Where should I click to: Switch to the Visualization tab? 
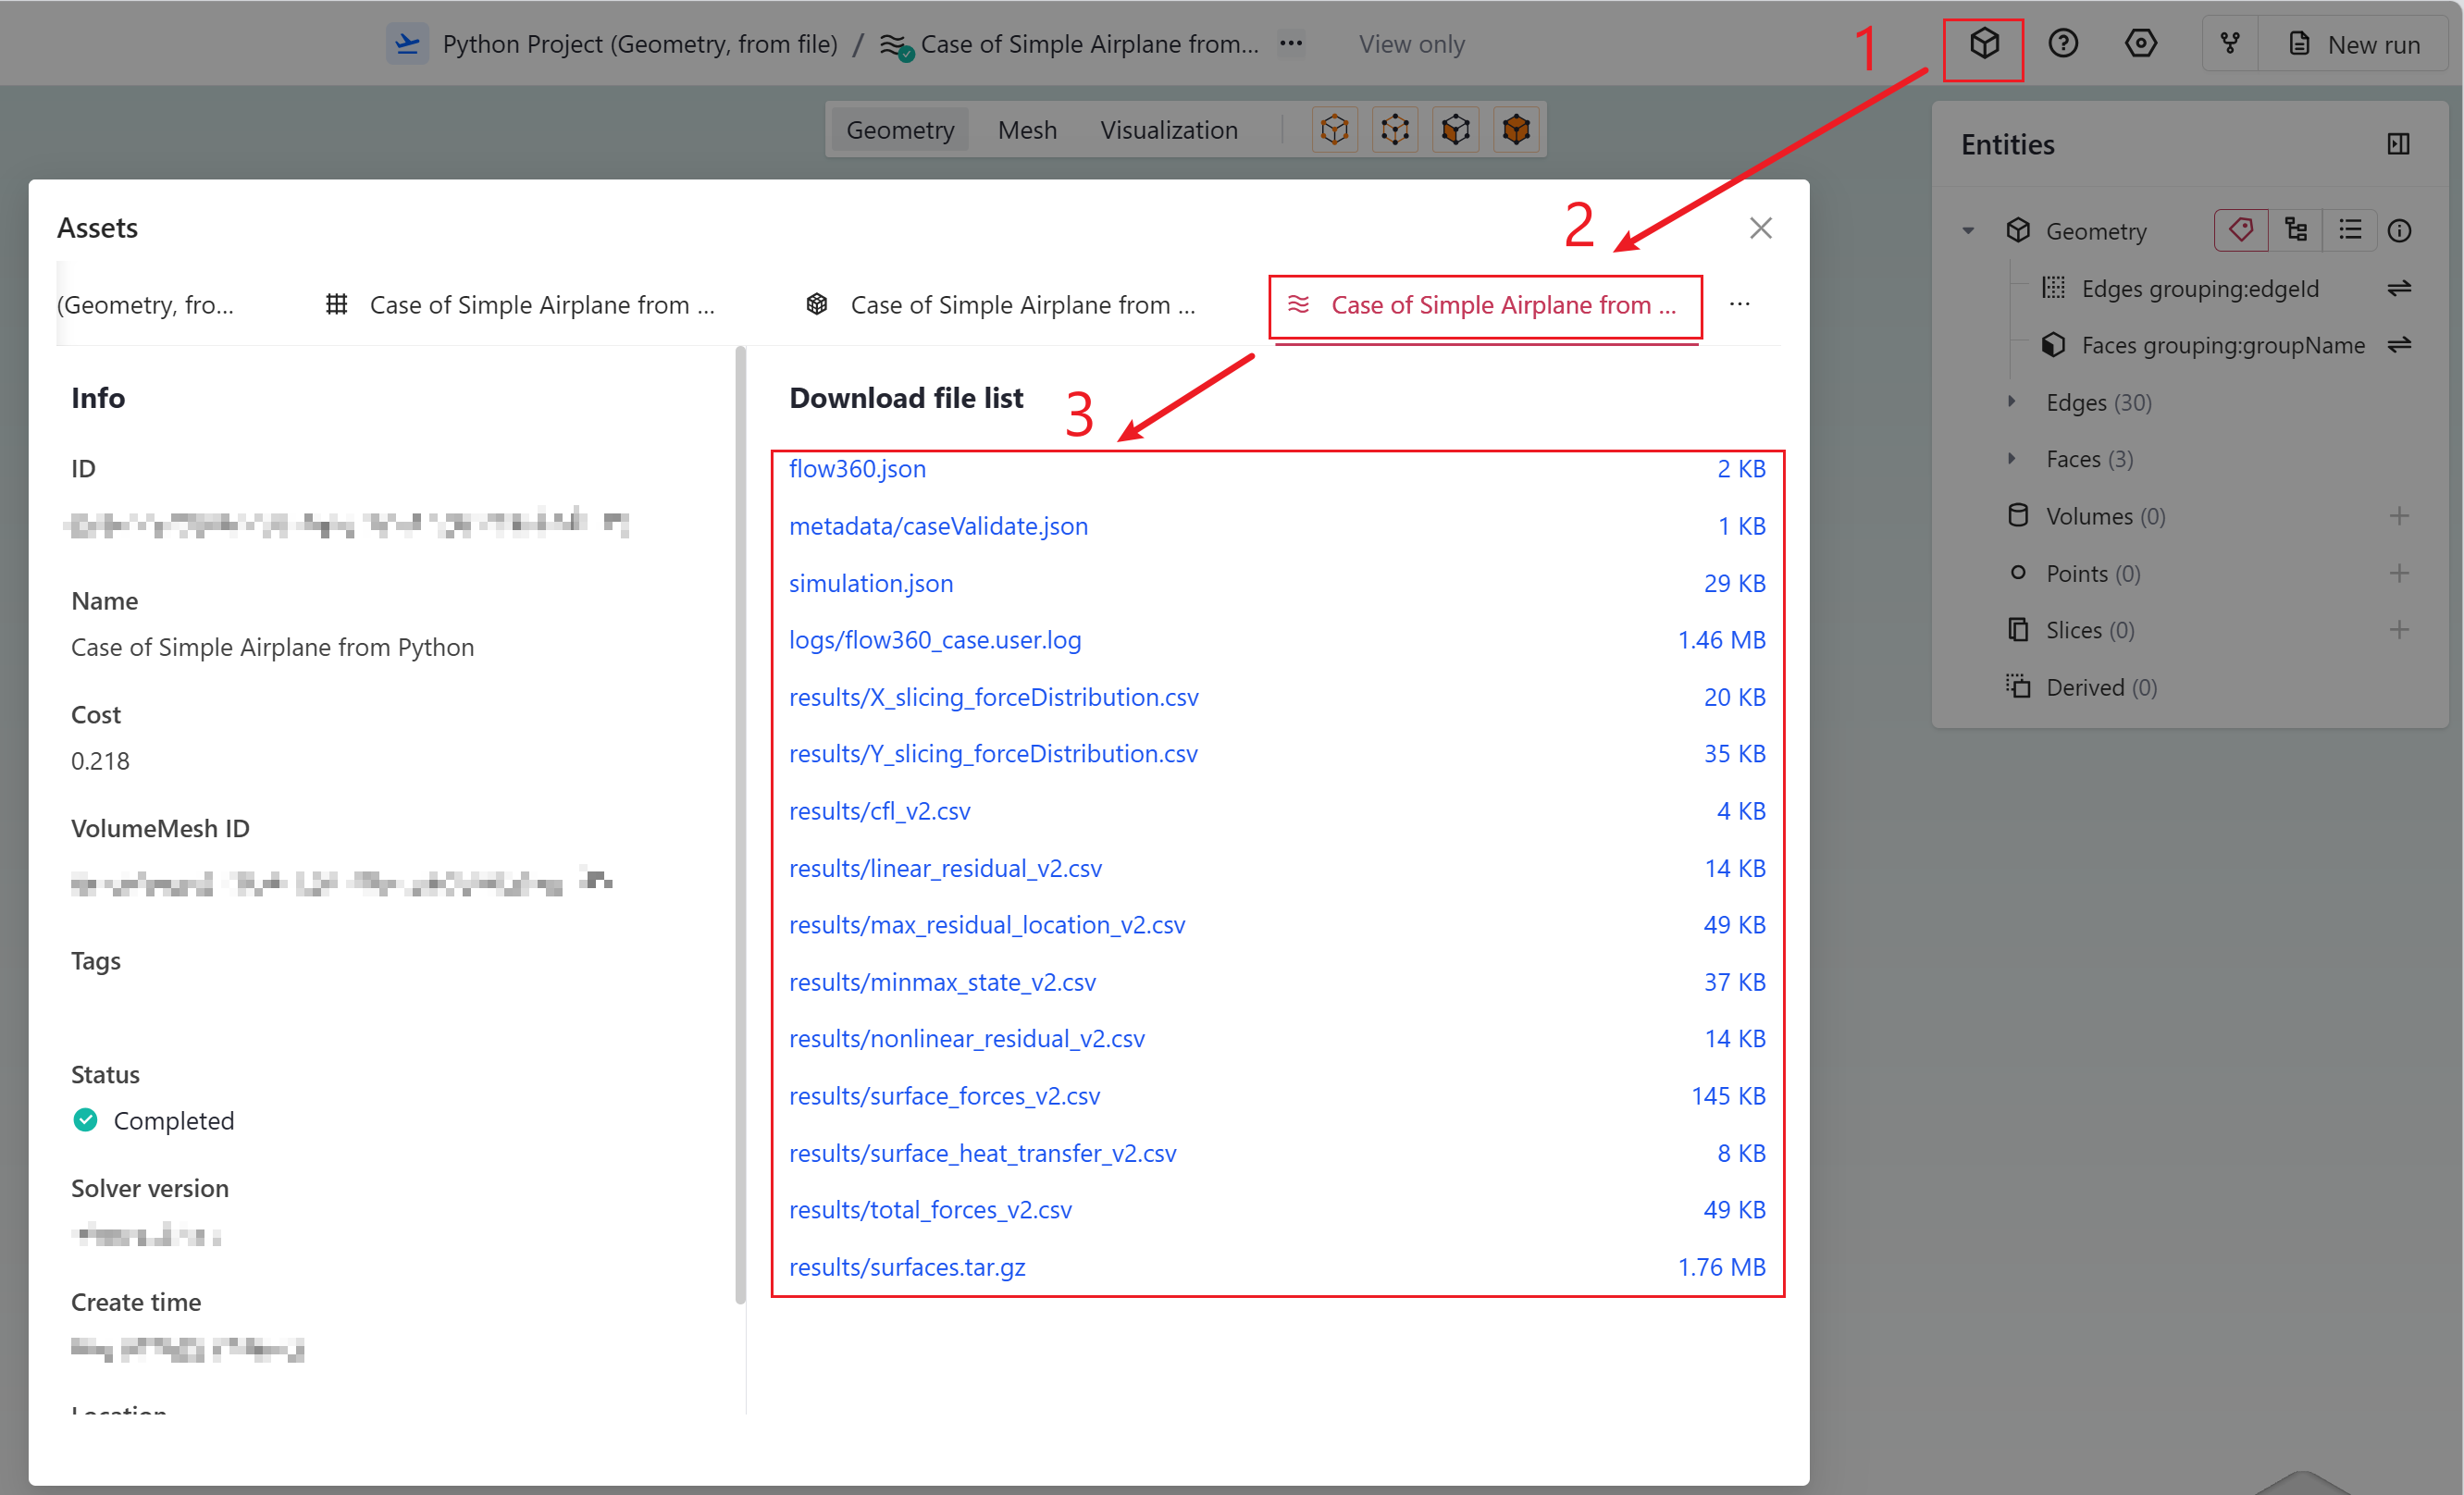[1168, 130]
